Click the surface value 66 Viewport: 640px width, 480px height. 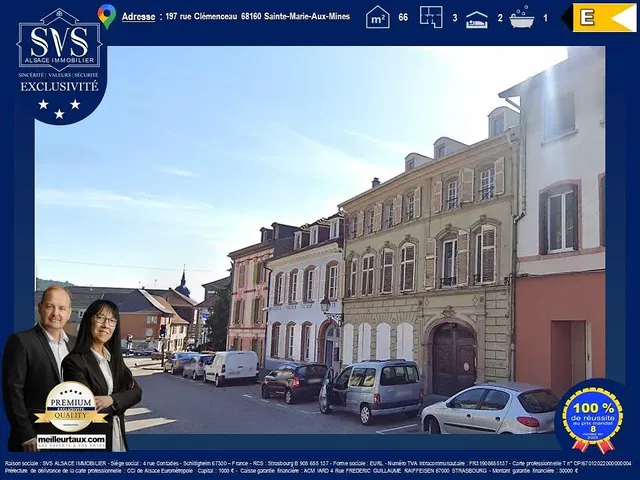[x=403, y=18]
